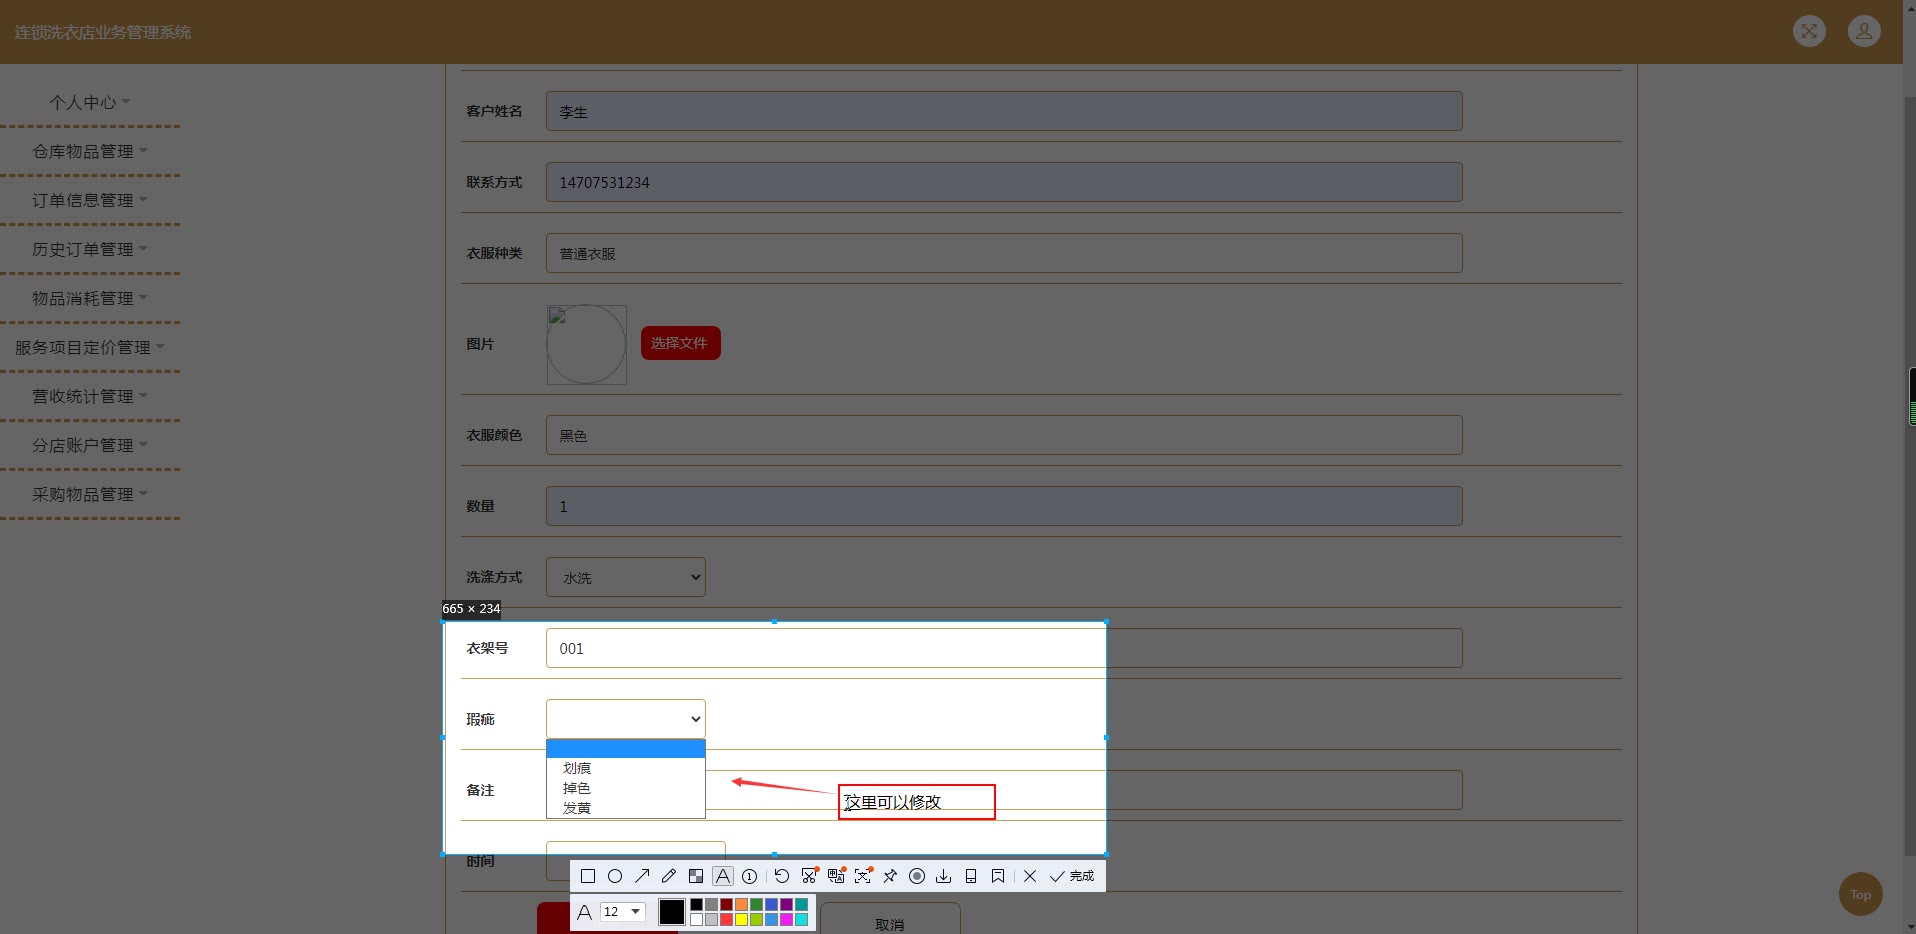Pick the orange color swatch
This screenshot has width=1916, height=934.
[x=741, y=904]
